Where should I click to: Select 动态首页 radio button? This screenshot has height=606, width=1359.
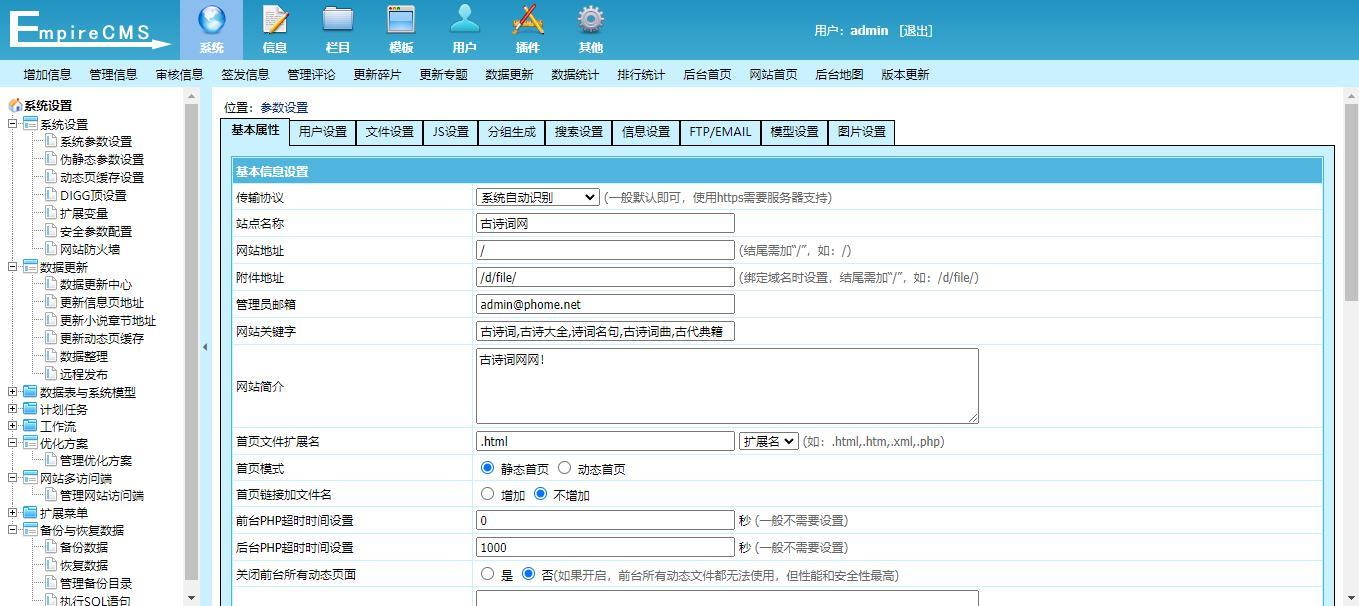pyautogui.click(x=564, y=467)
